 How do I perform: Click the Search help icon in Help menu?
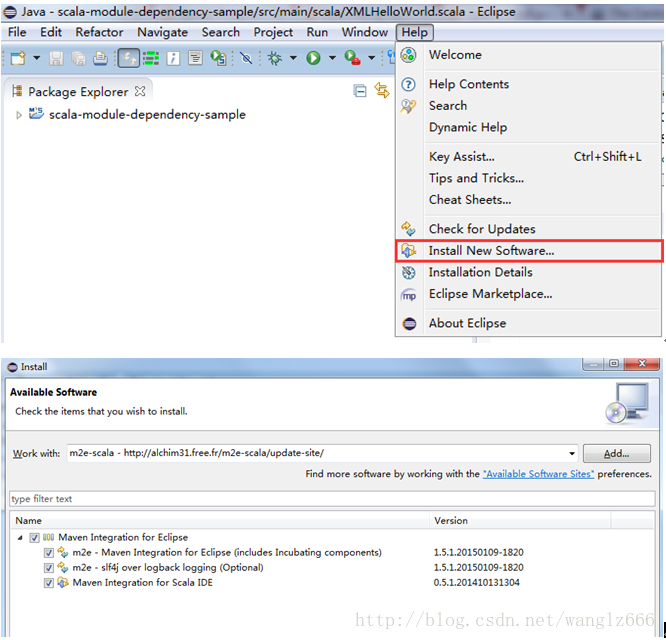[x=408, y=106]
